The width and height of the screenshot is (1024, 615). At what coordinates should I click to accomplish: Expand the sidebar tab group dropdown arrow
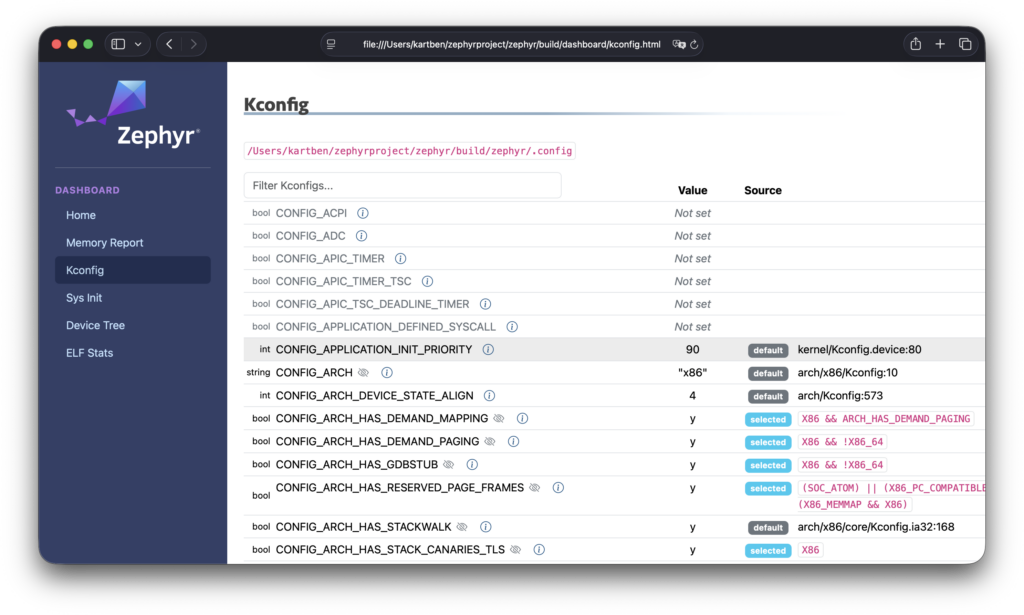click(x=138, y=44)
